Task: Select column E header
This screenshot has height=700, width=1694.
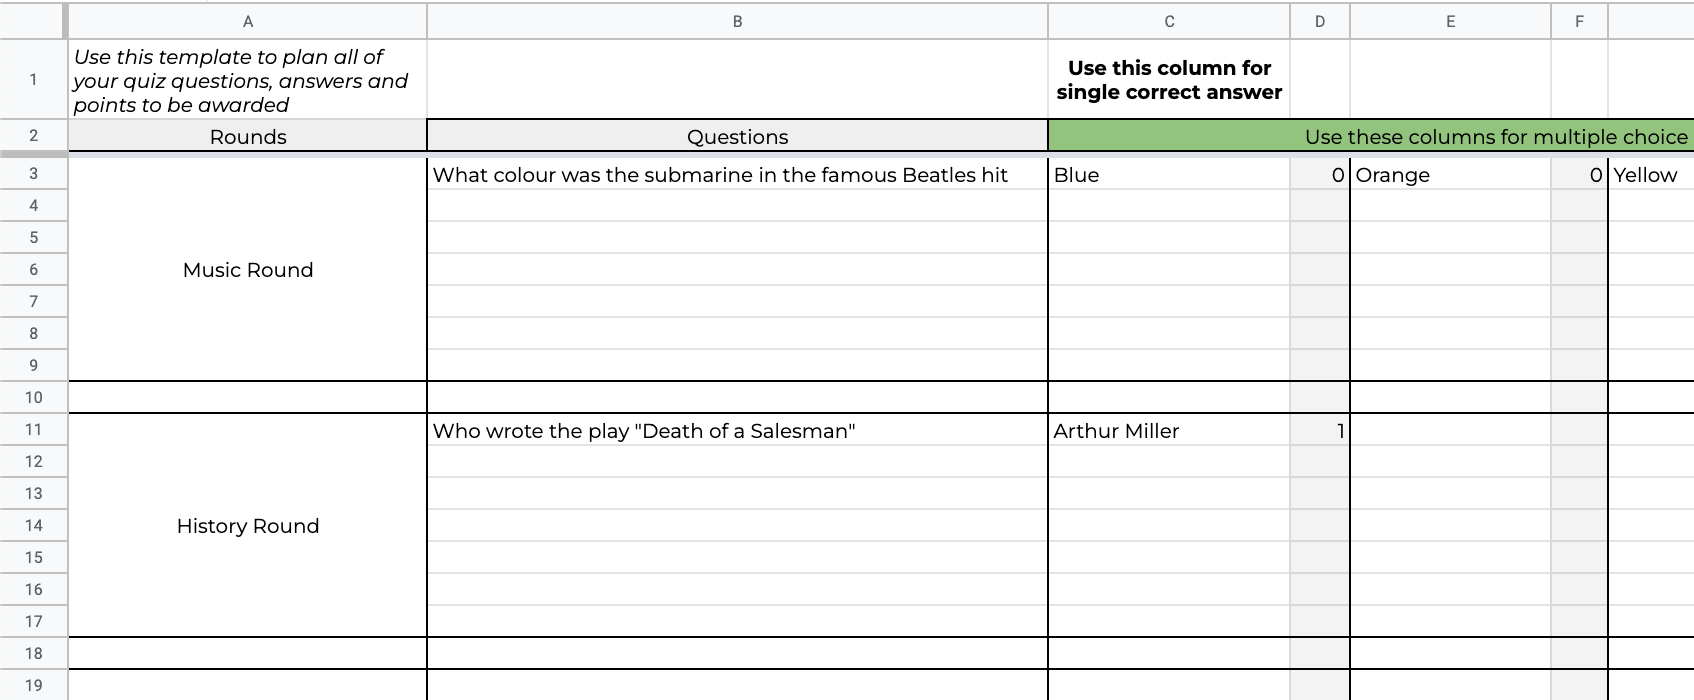Action: click(x=1450, y=21)
